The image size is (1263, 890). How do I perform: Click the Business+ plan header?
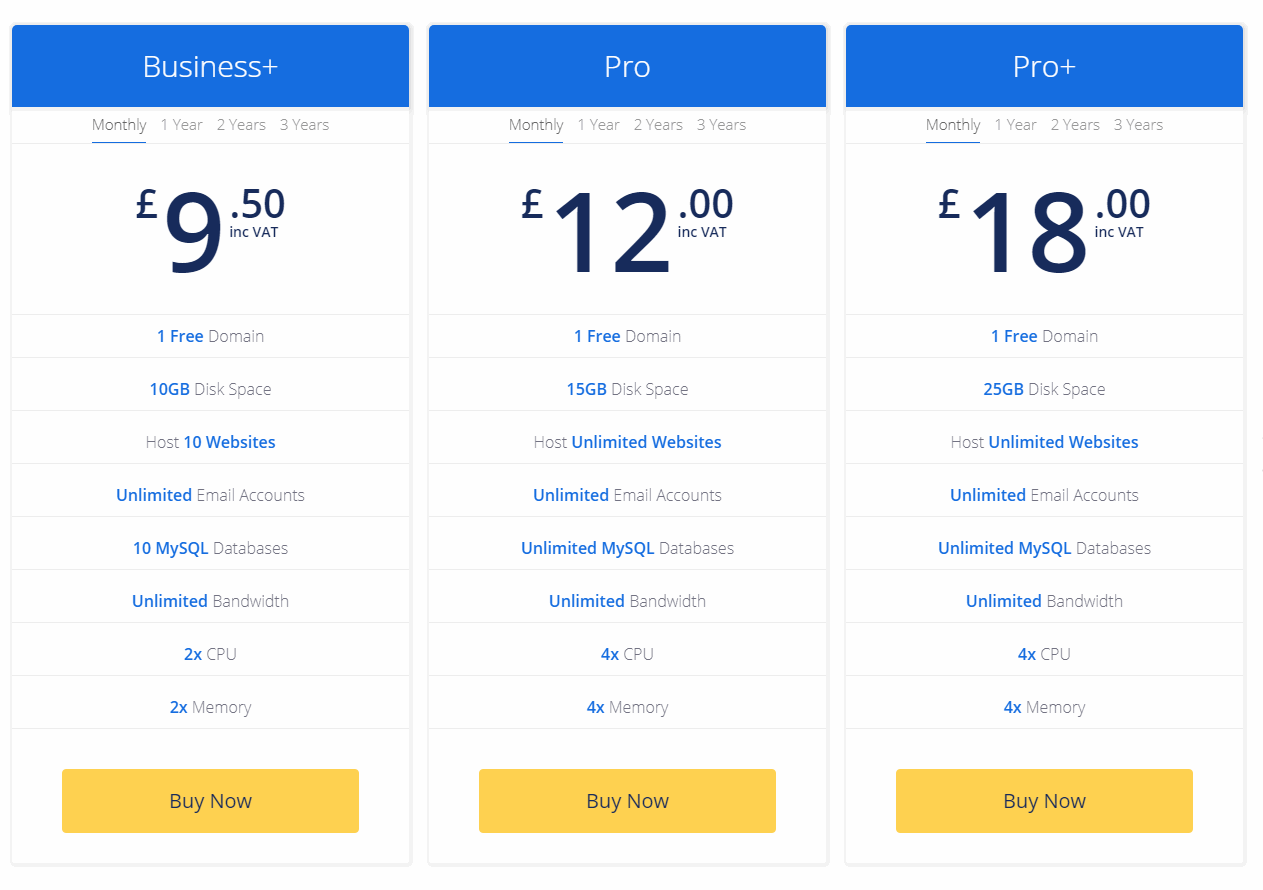(210, 66)
